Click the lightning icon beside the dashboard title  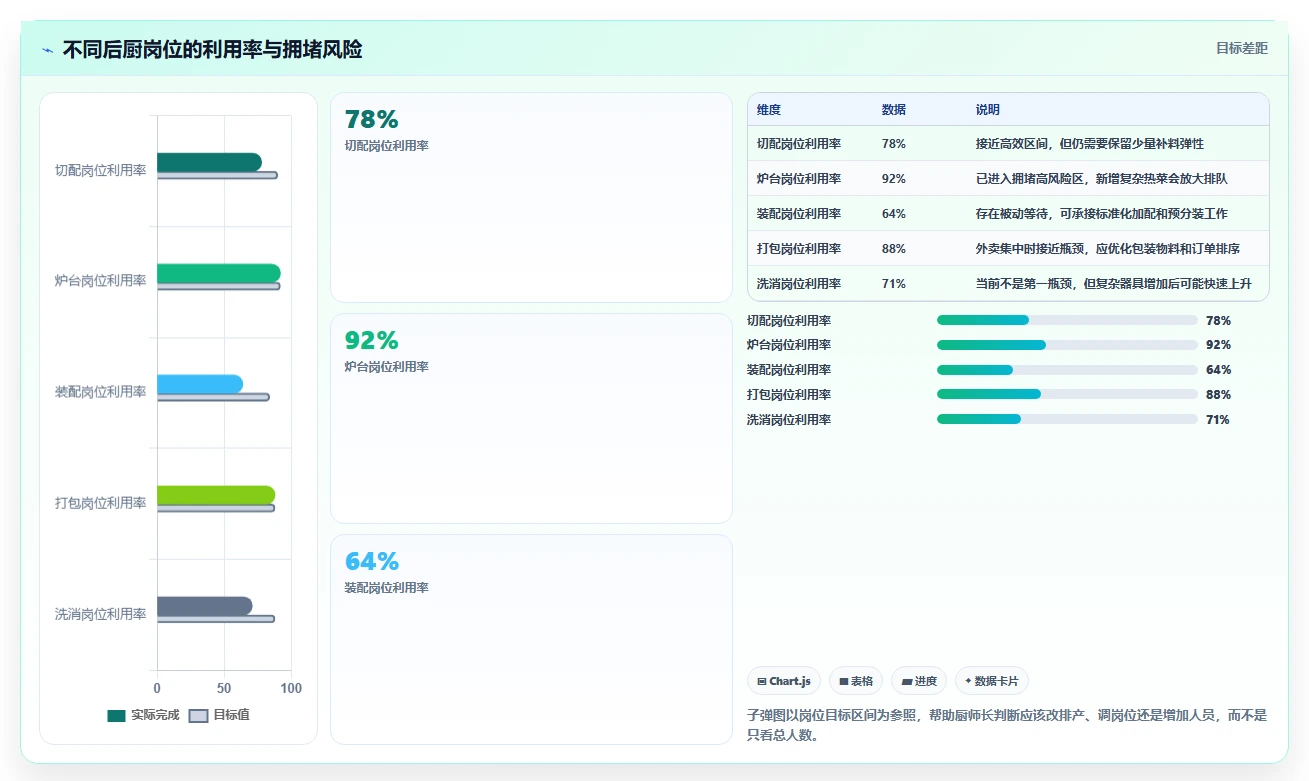48,50
